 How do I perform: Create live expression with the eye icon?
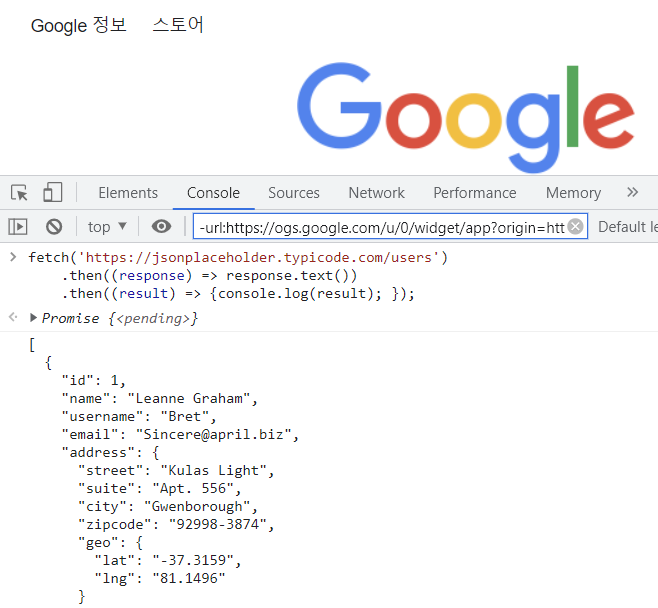[162, 227]
